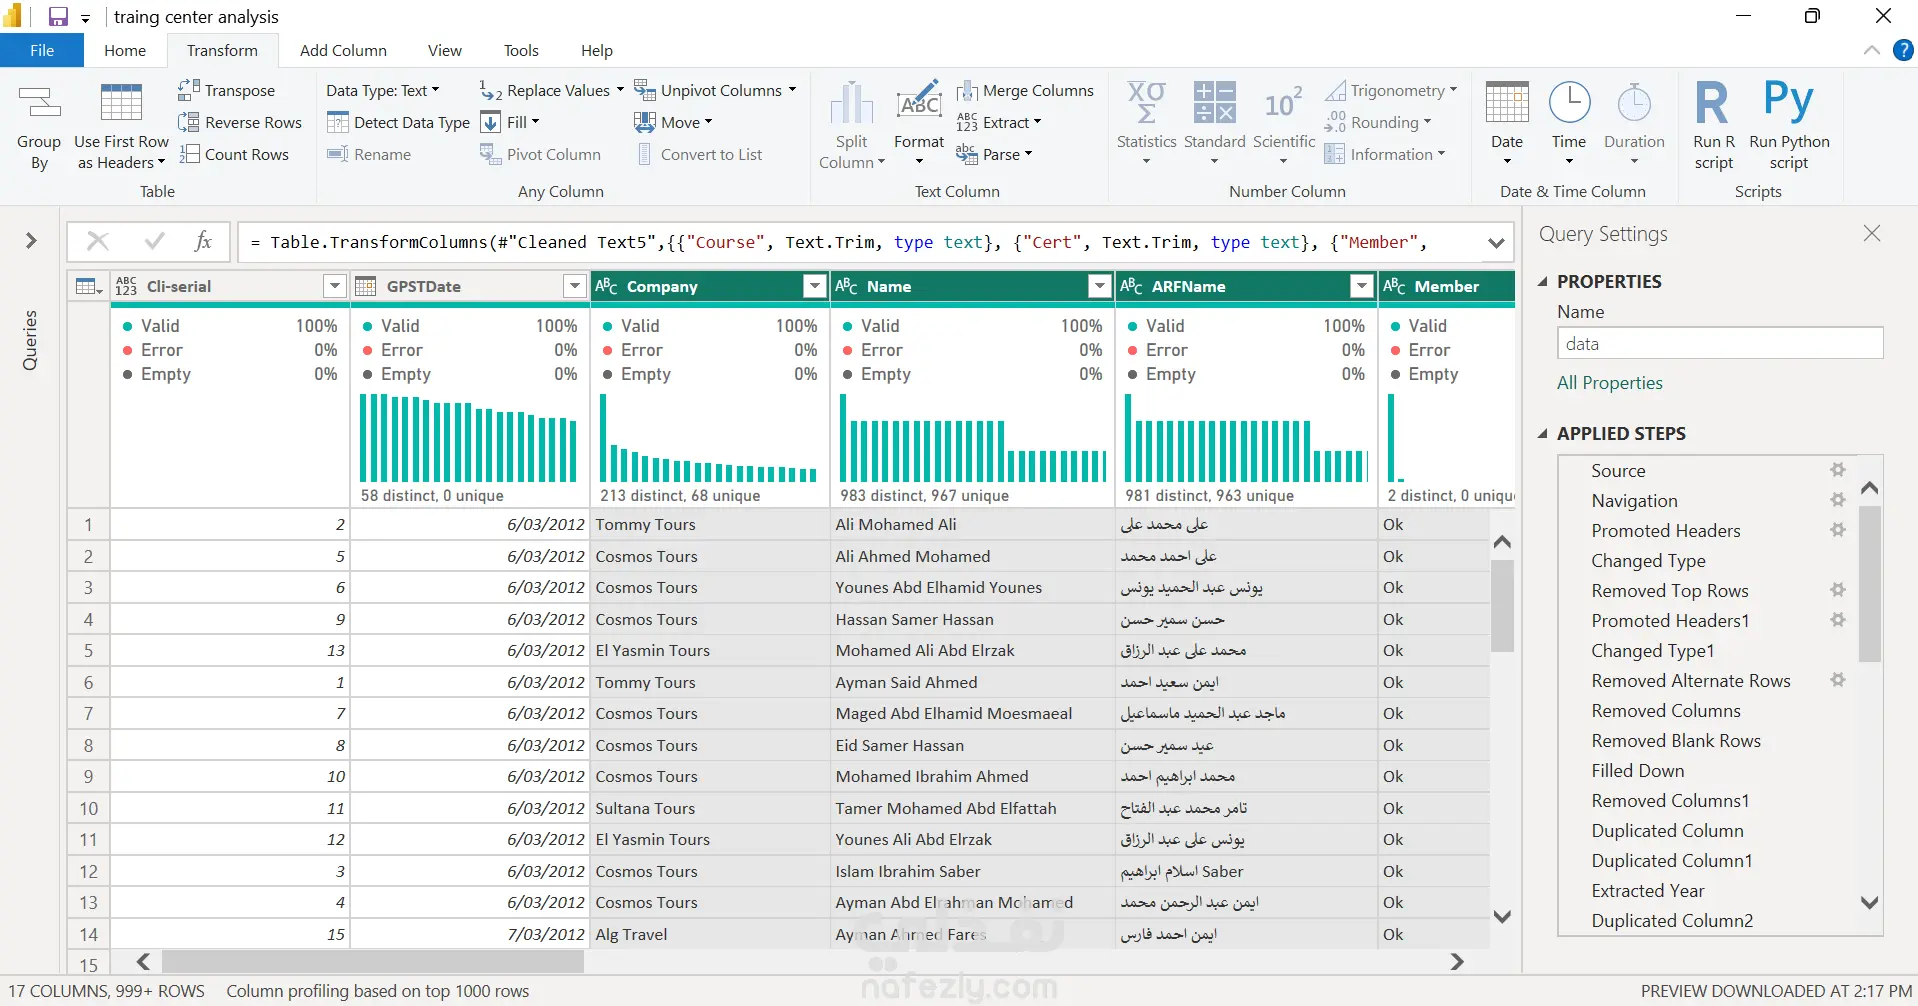
Task: Expand the formula bar with the chevron
Action: (x=1496, y=243)
